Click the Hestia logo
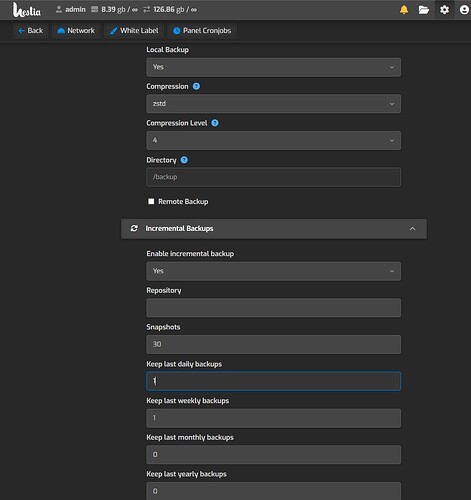471x500 pixels. coord(27,10)
